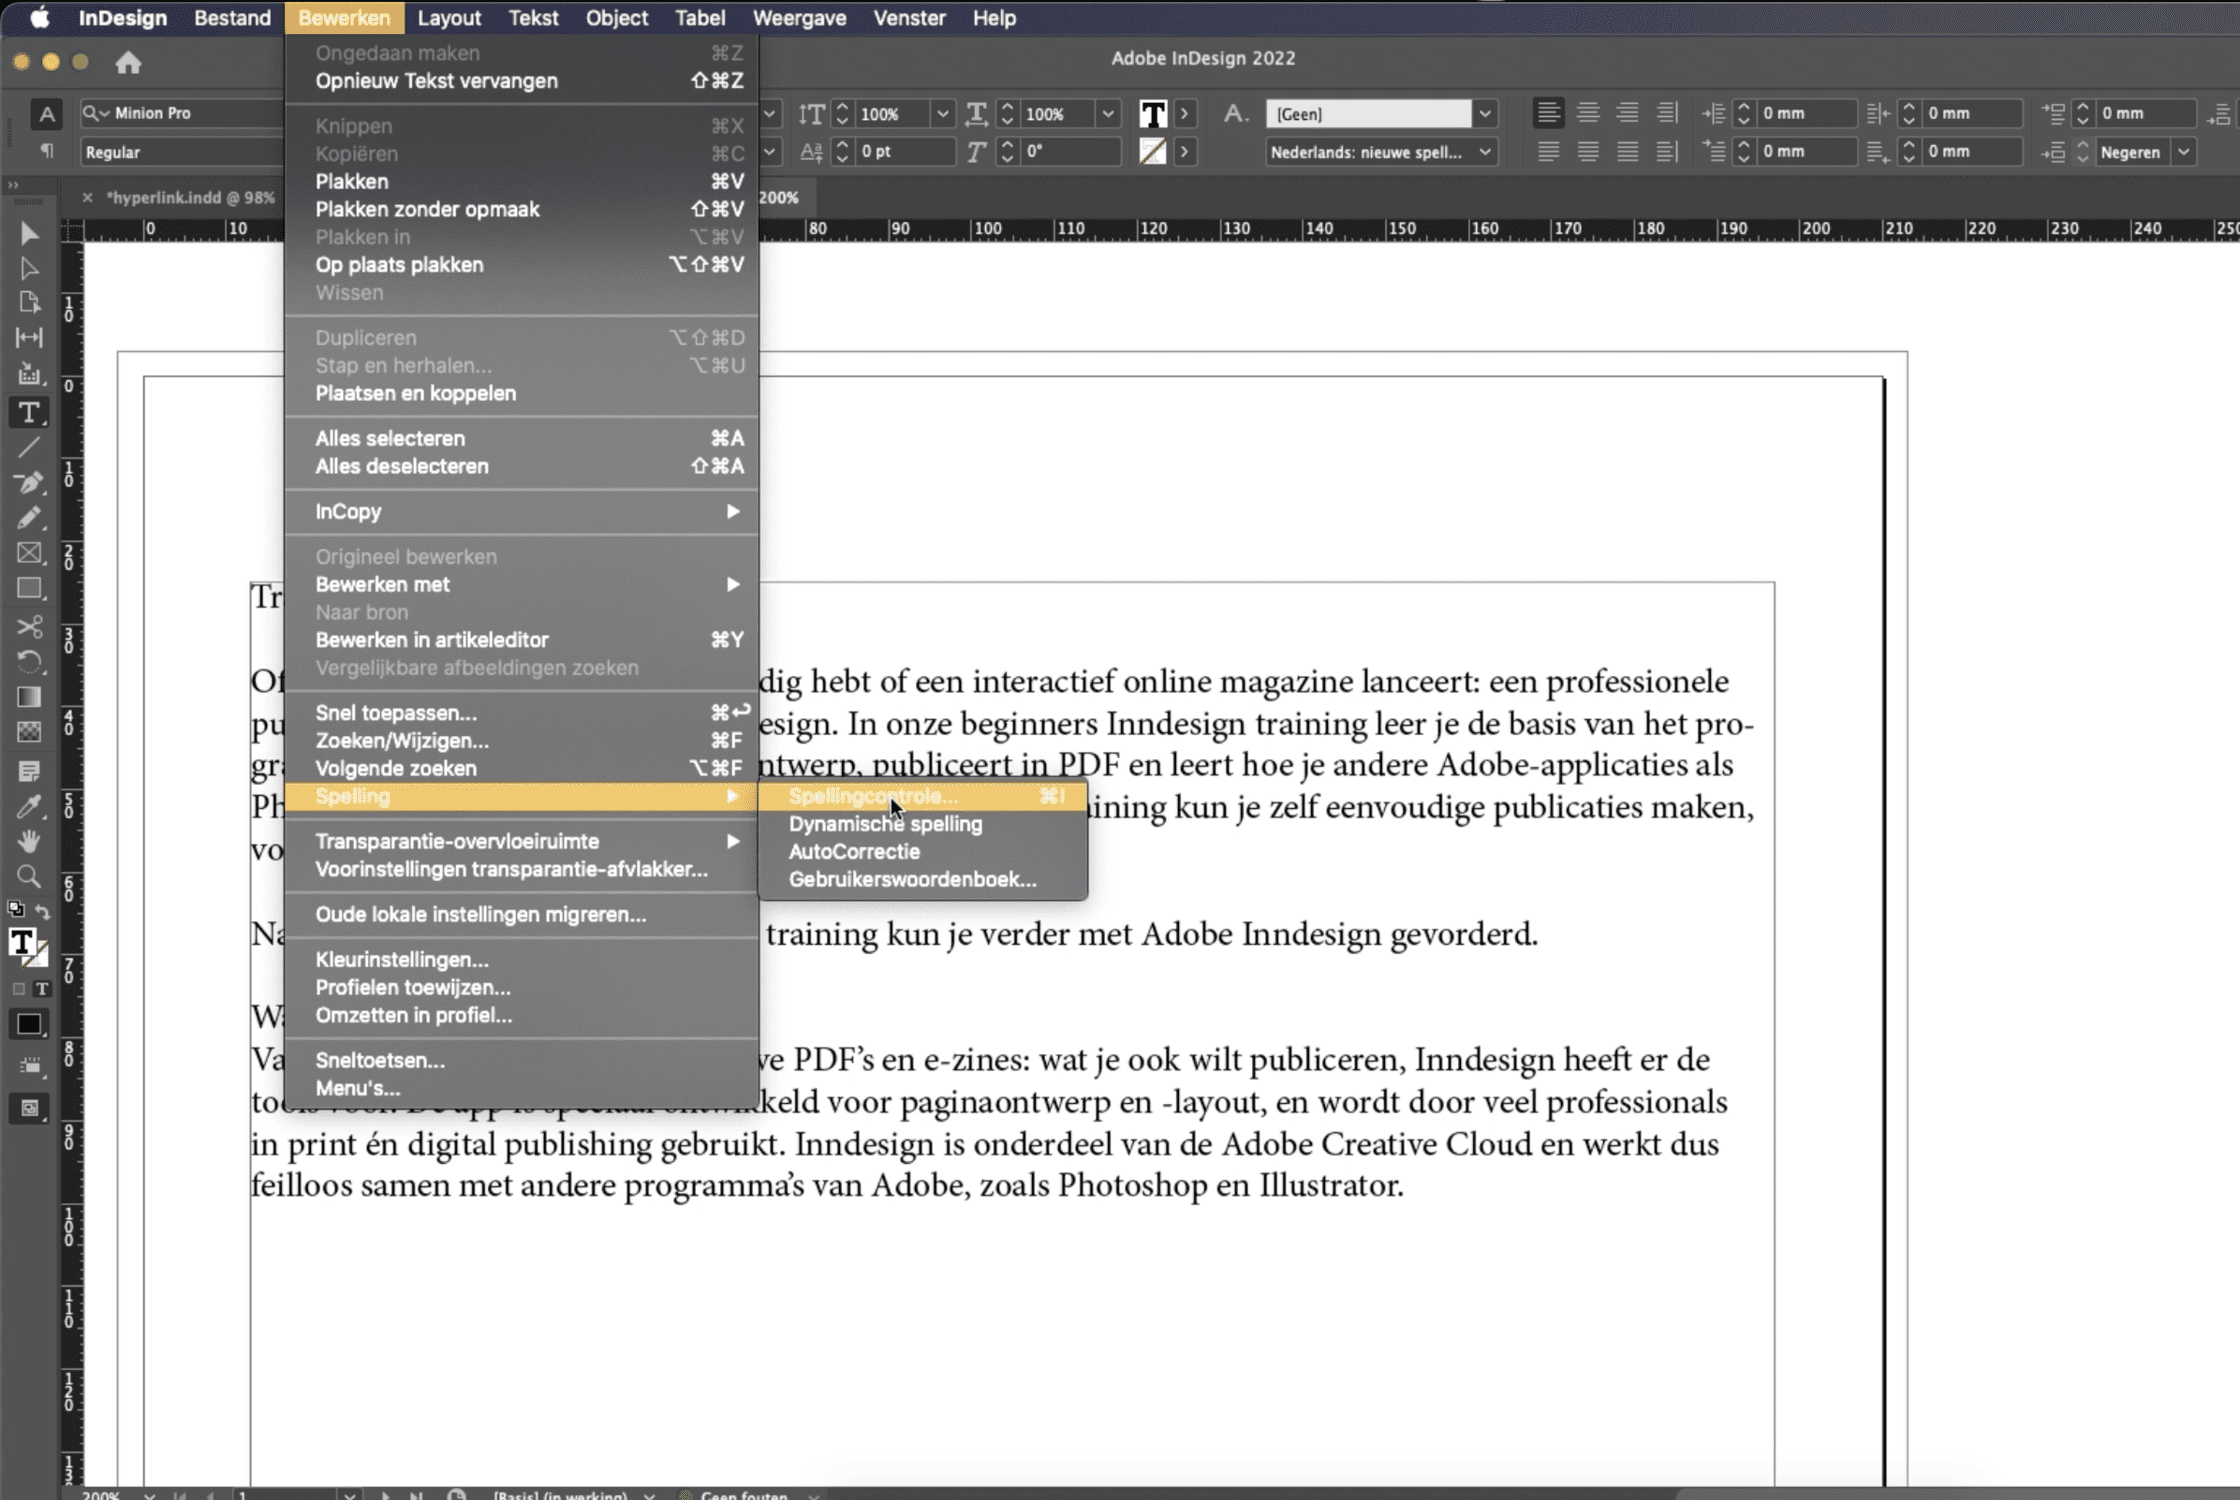Switch to paragraph formatting controls
Viewport: 2240px width, 1500px height.
[x=46, y=151]
